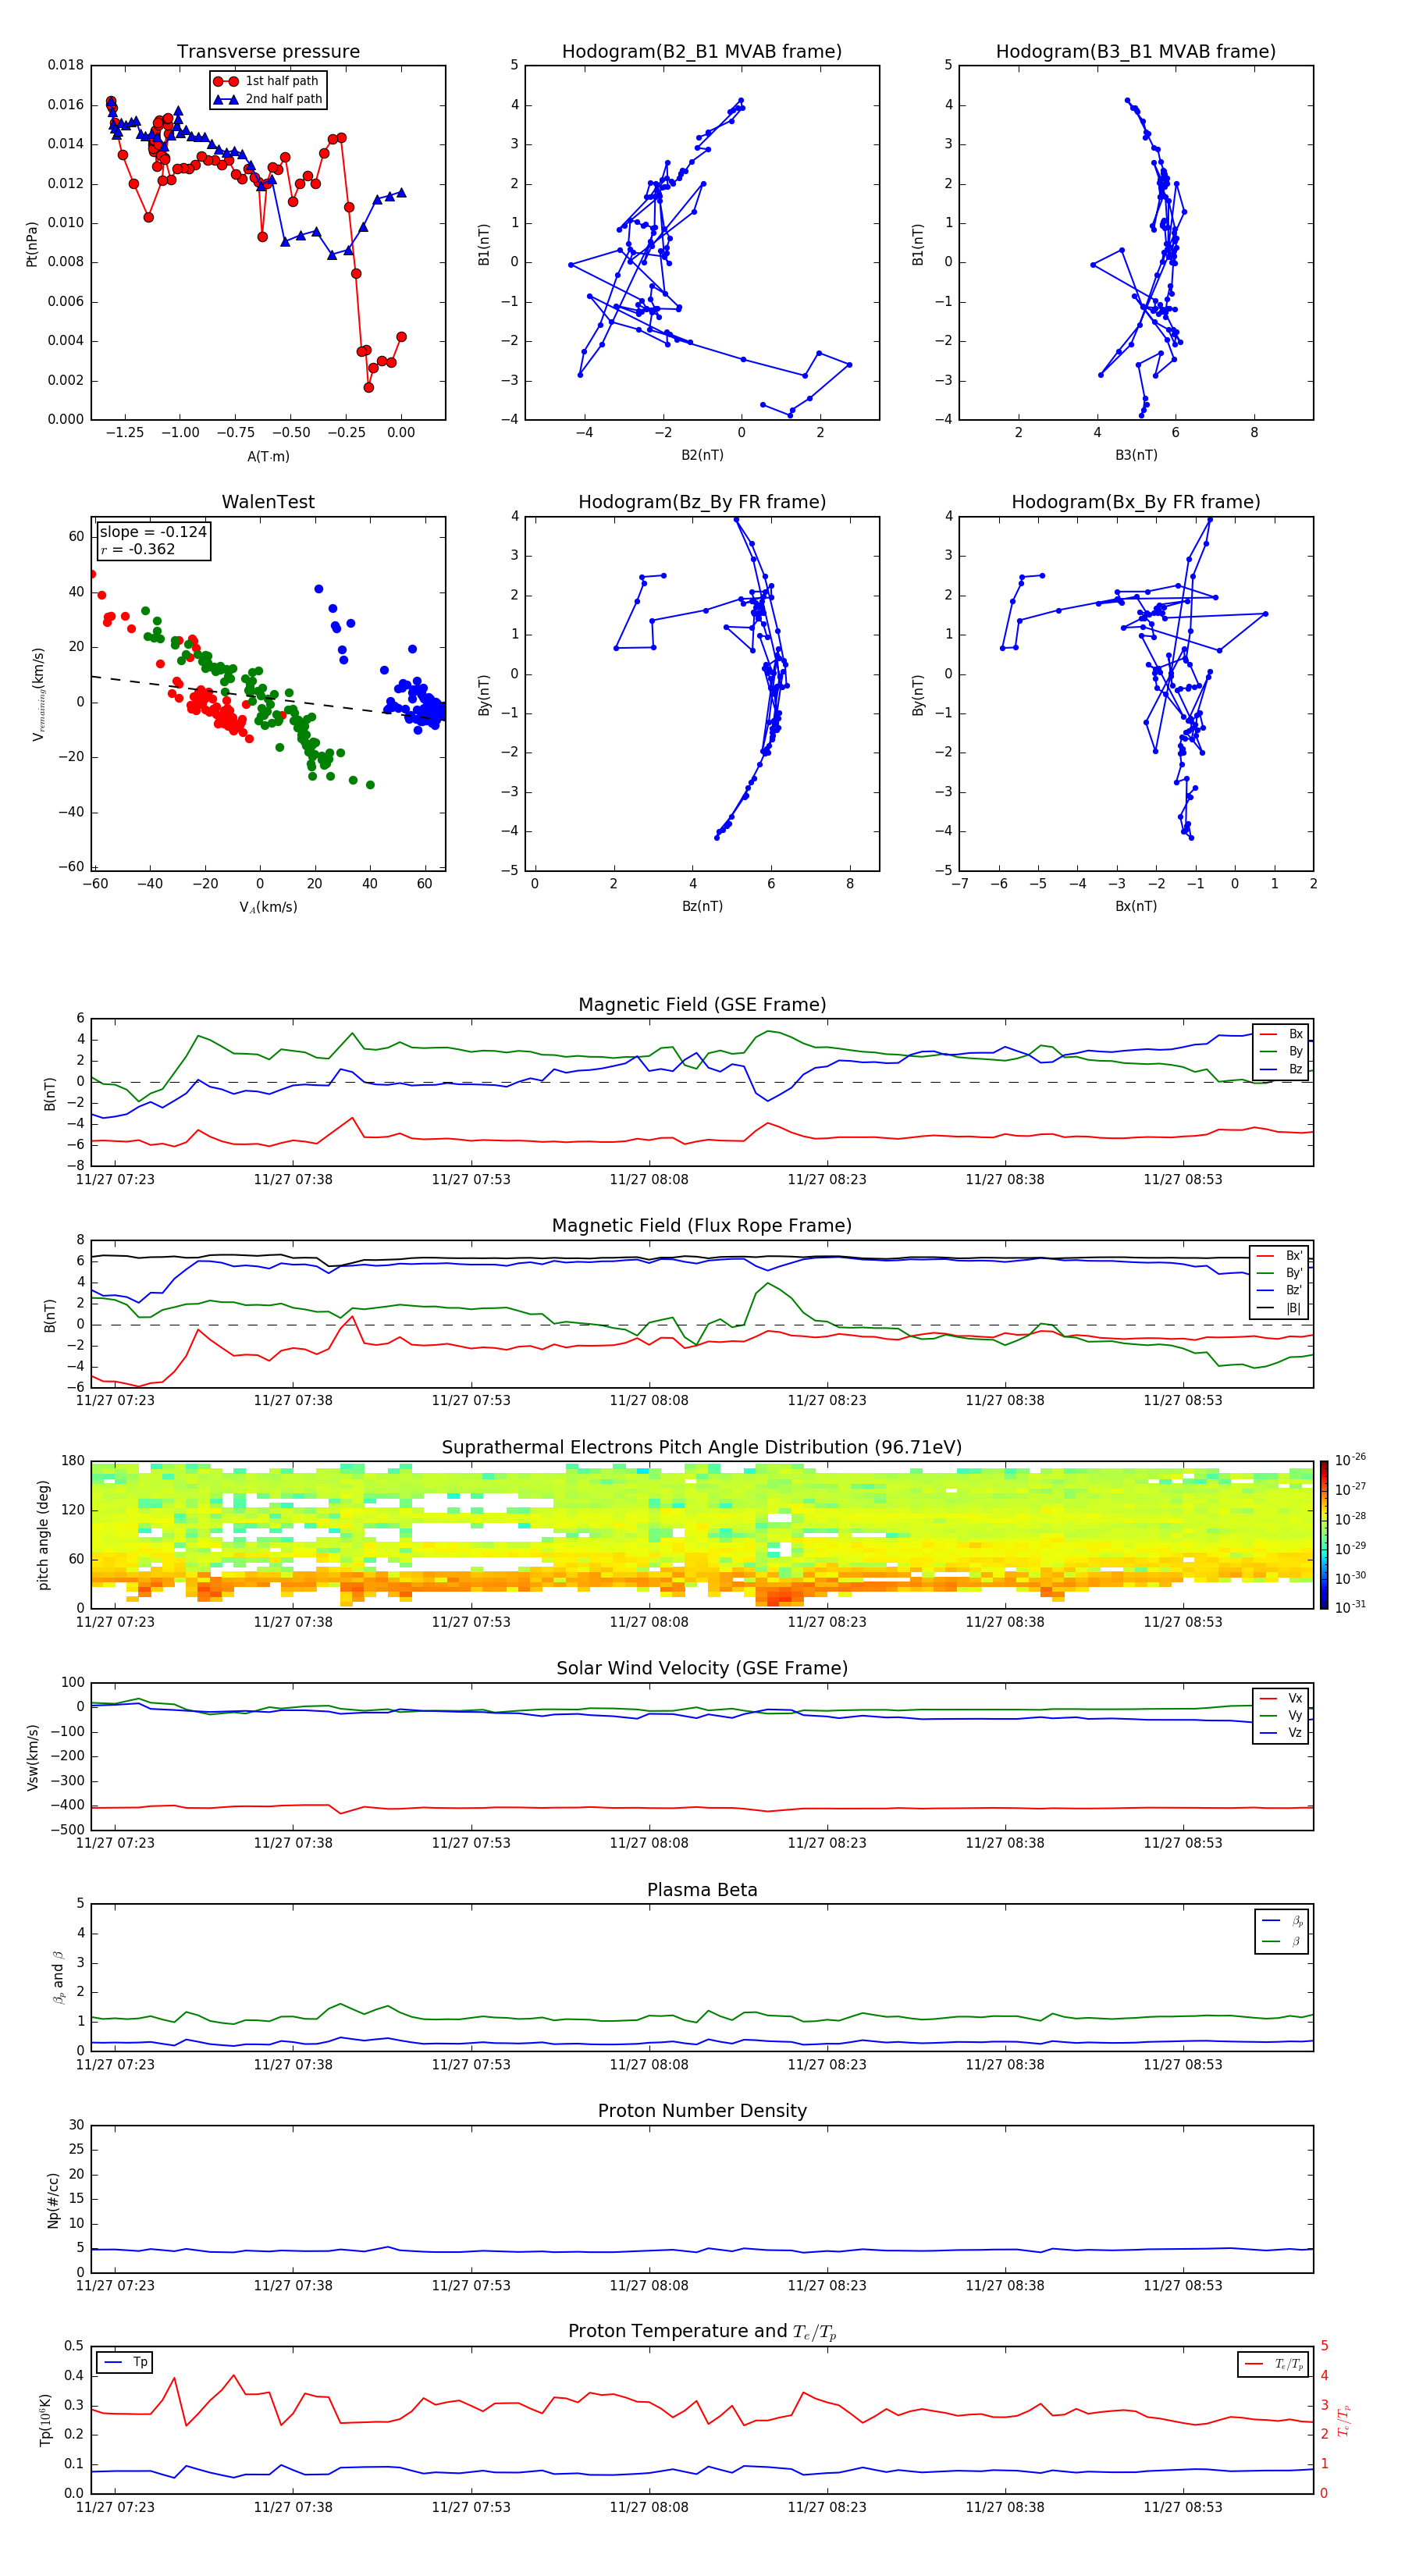Click the 'A(T·m)' x-axis label
1405x2576 pixels.
pos(268,456)
